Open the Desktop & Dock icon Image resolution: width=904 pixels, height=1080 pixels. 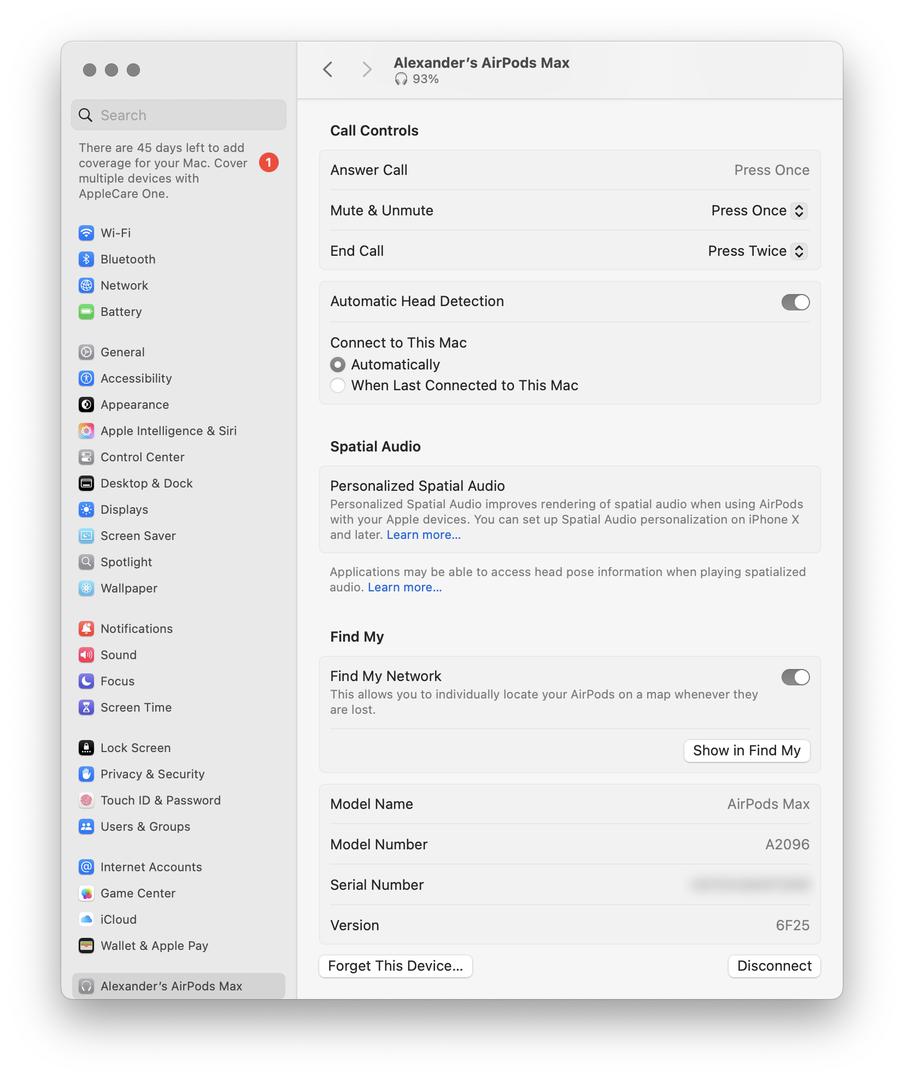[x=86, y=483]
